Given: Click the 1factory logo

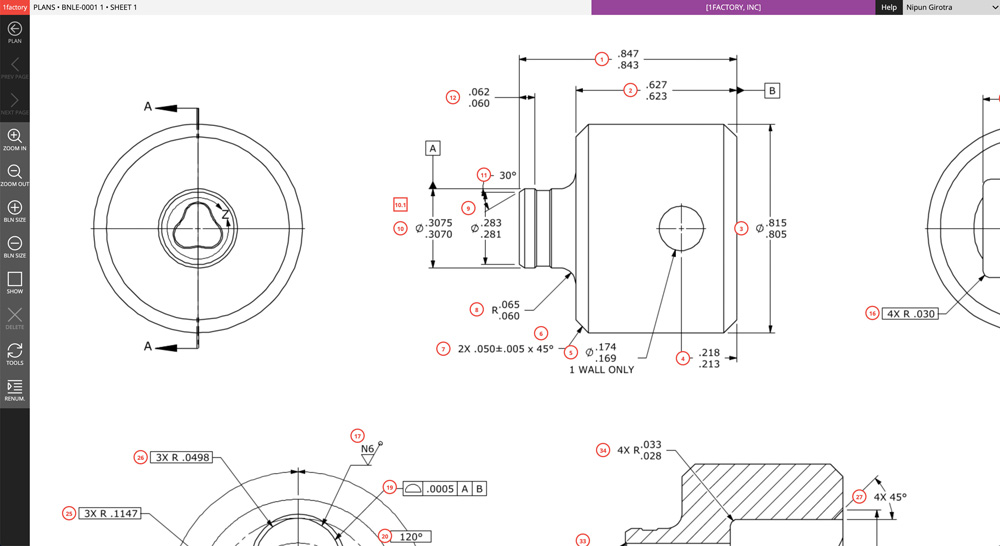Looking at the screenshot, I should (15, 7).
